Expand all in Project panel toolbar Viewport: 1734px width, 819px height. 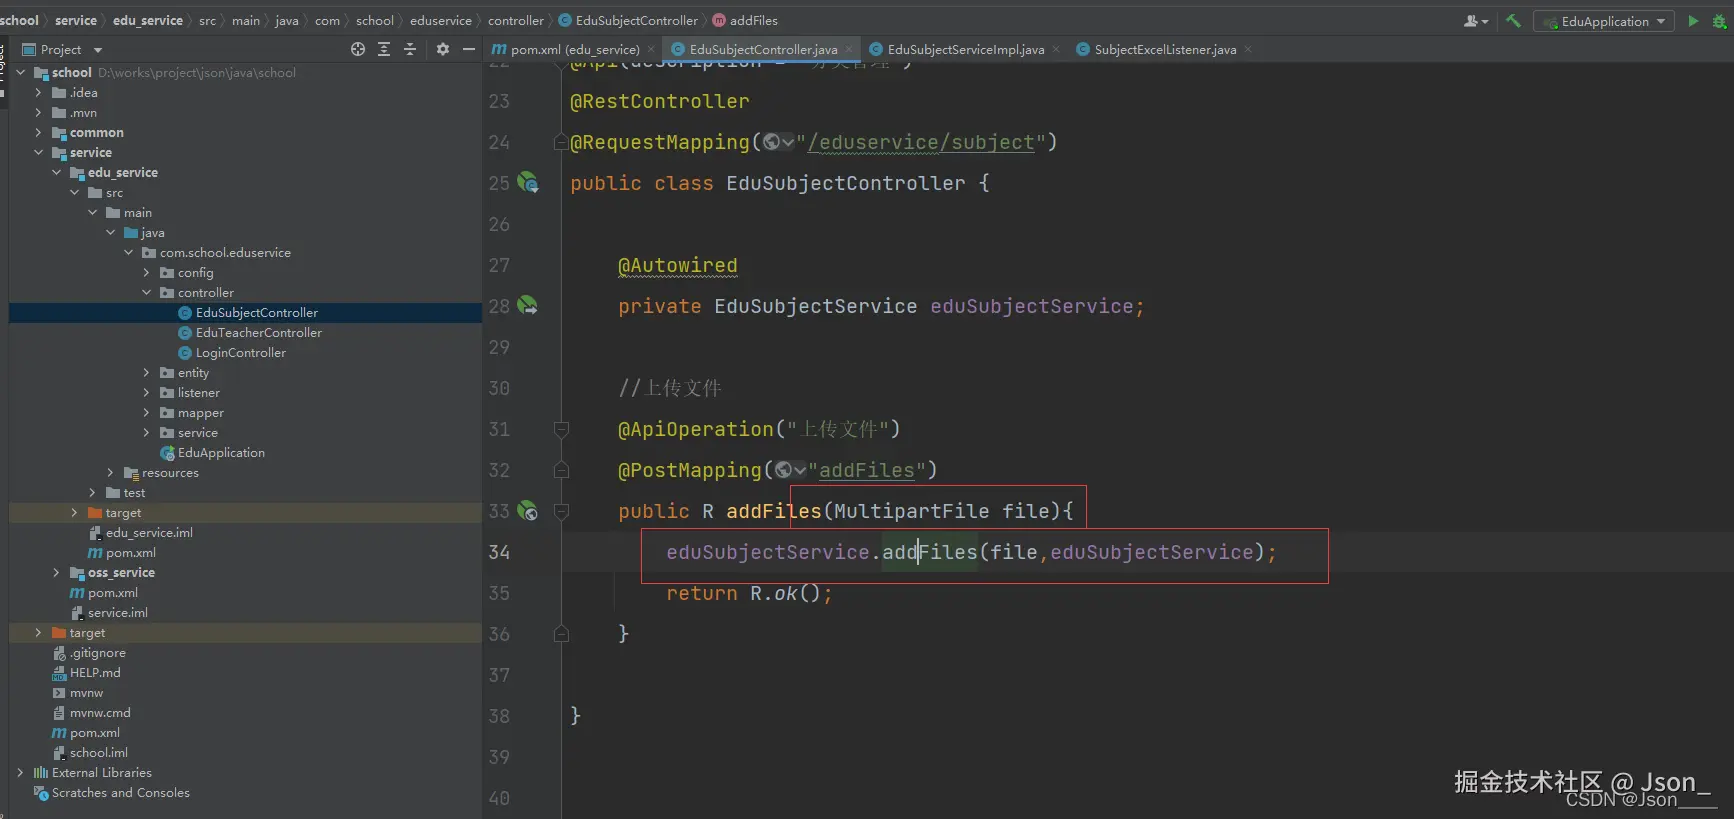click(x=384, y=49)
